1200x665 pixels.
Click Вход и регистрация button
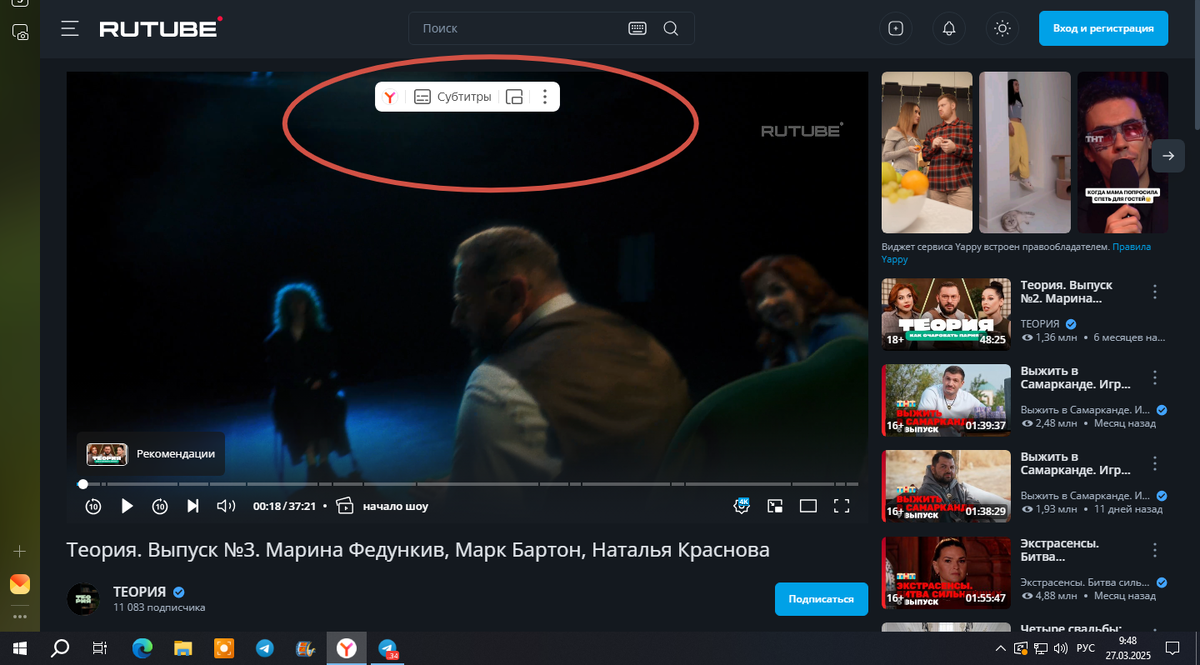[1103, 28]
